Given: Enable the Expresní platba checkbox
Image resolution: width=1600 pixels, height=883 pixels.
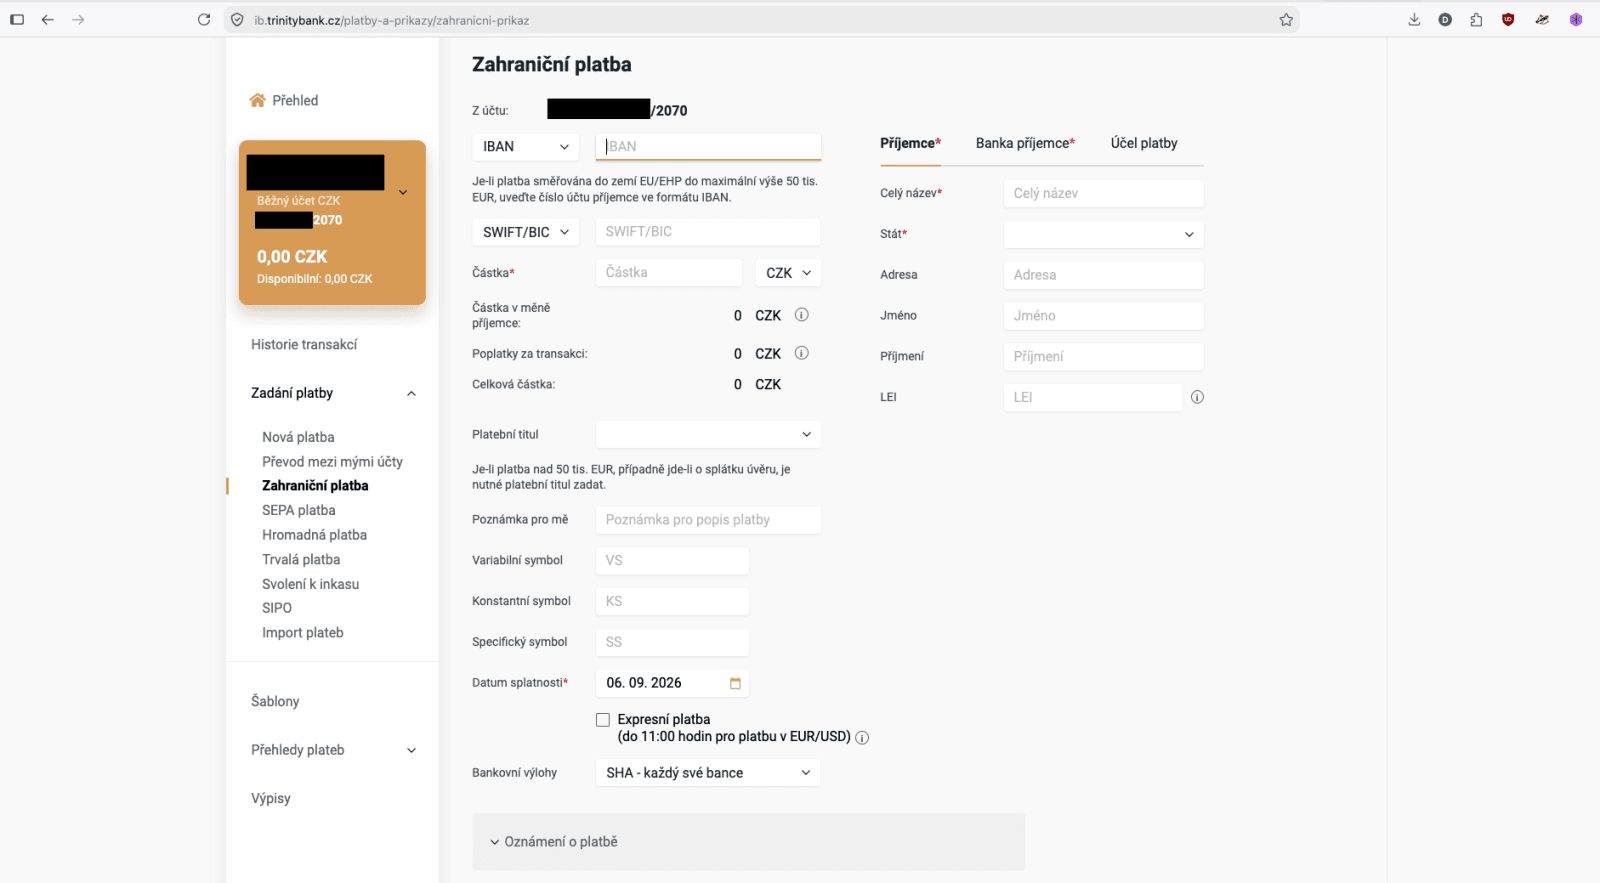Looking at the screenshot, I should tap(603, 720).
